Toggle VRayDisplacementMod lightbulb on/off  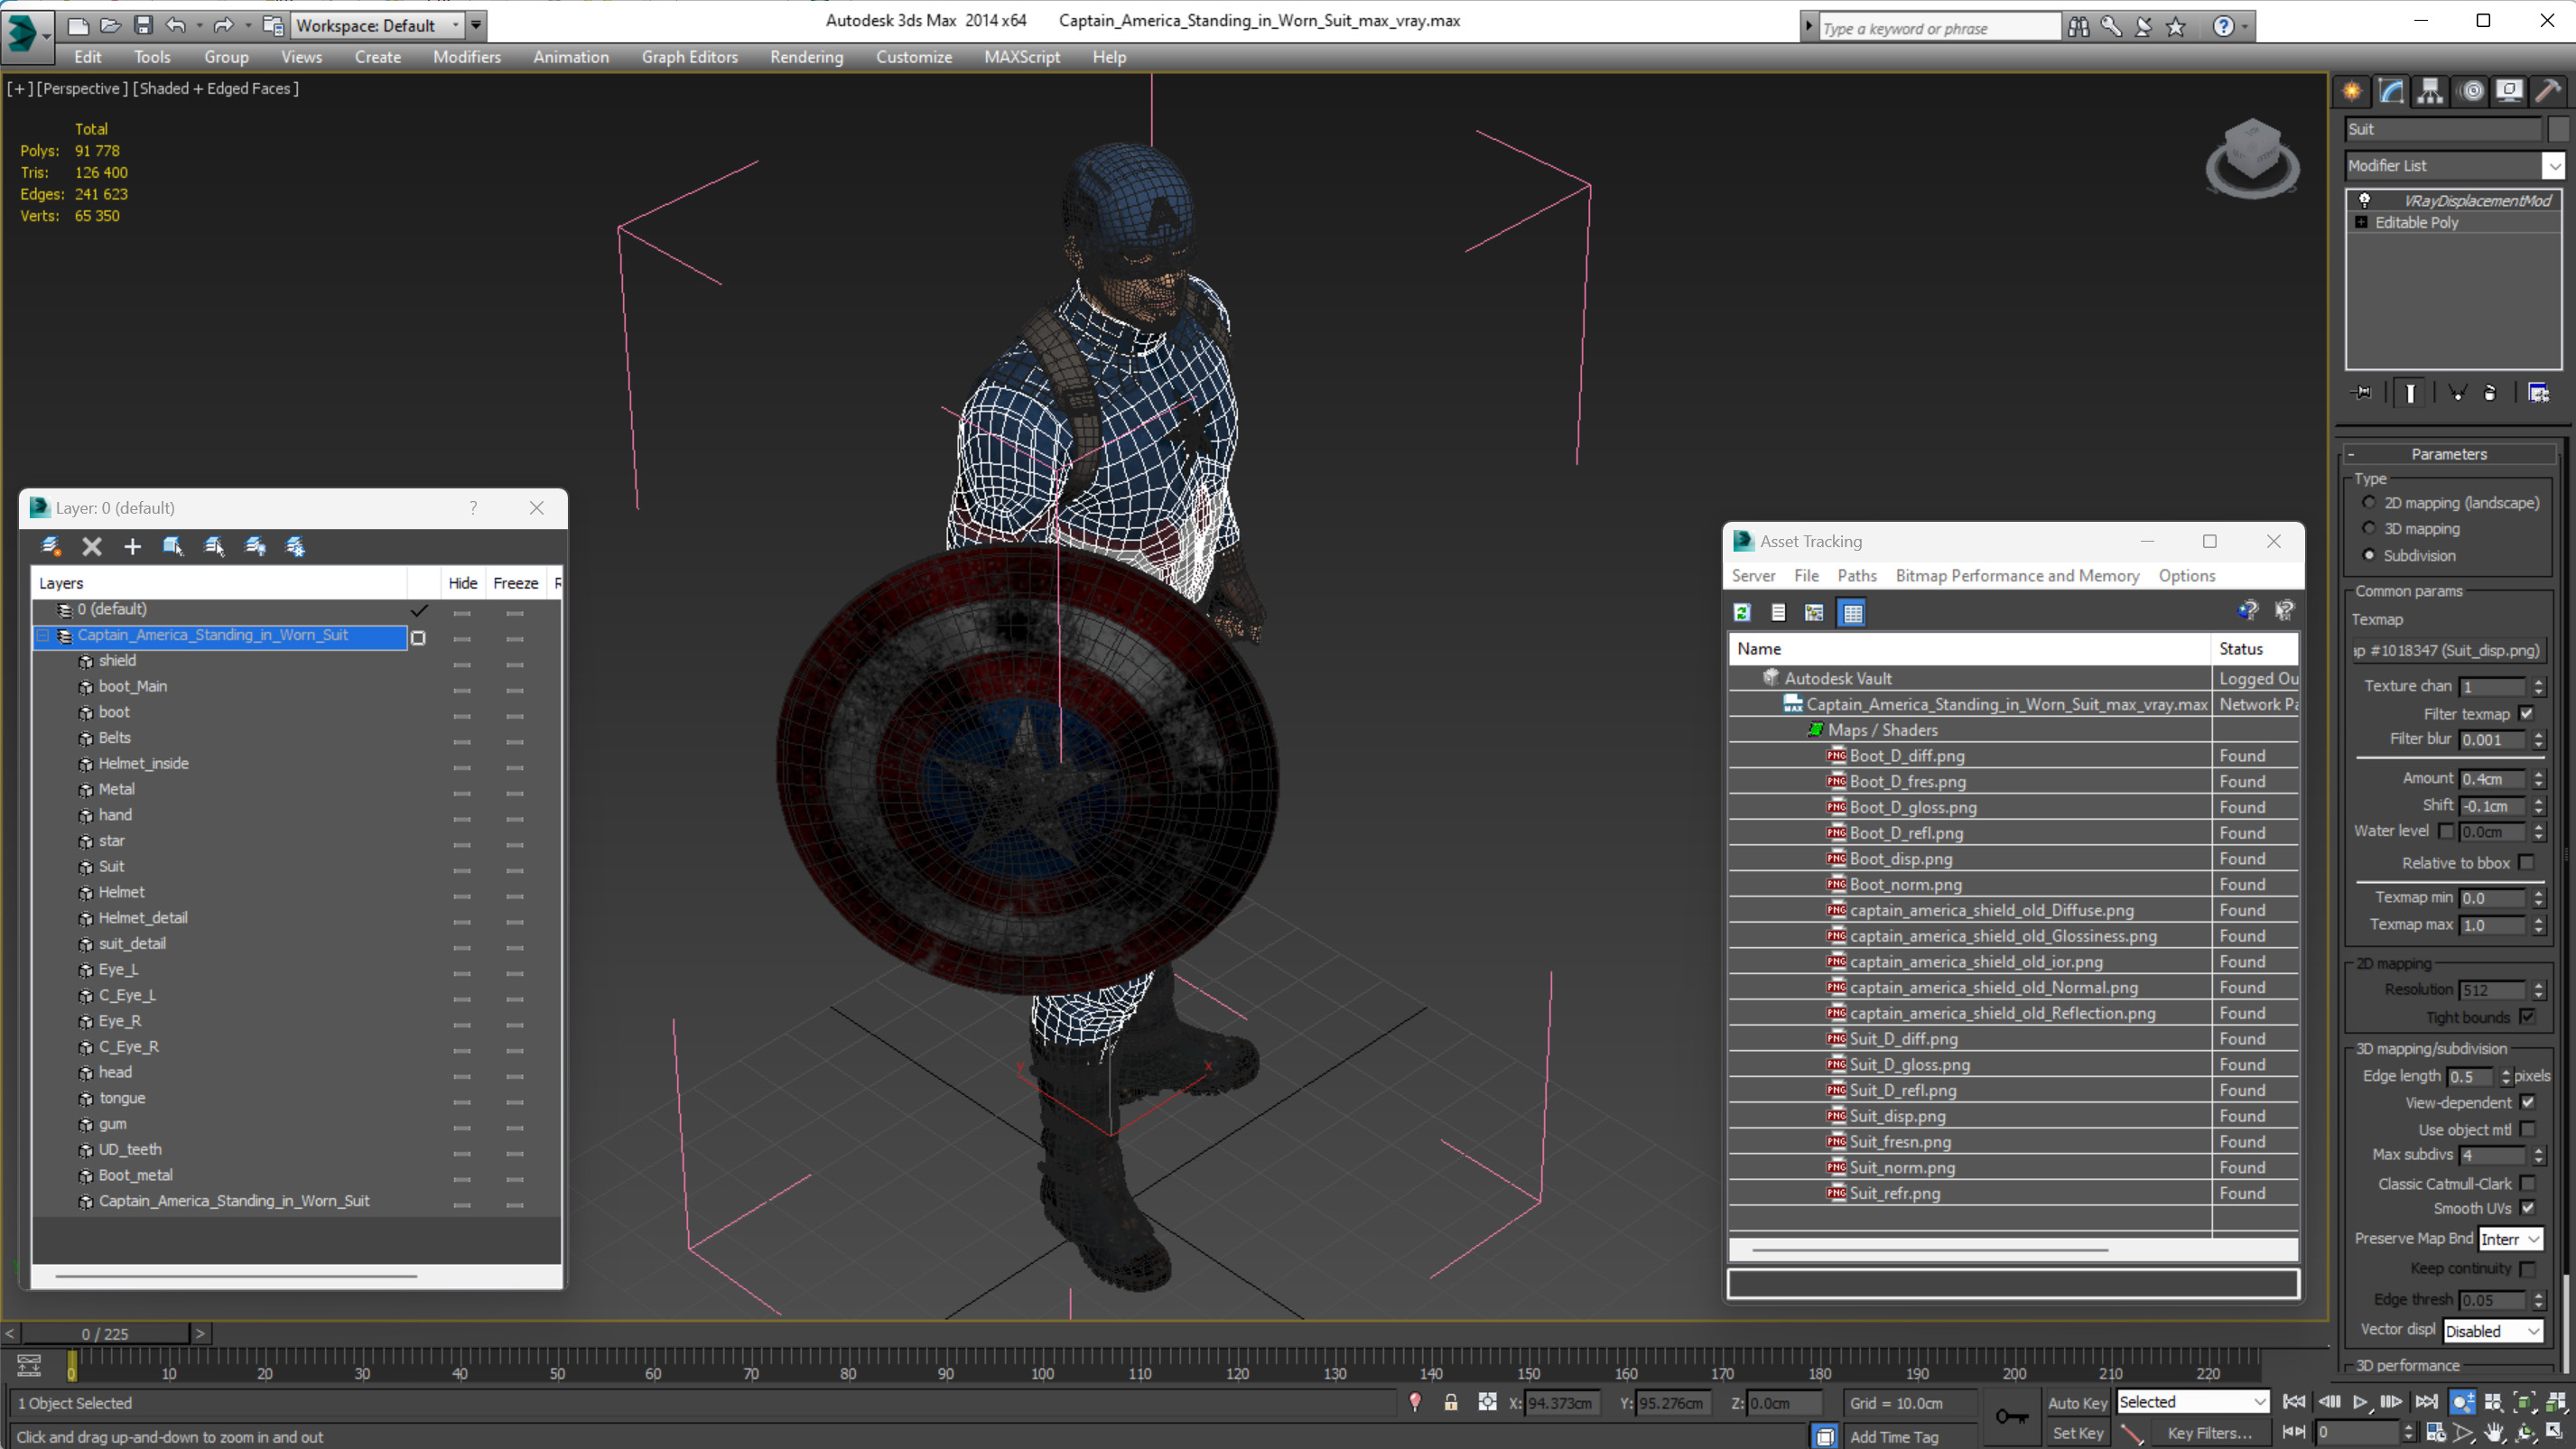click(x=2364, y=200)
